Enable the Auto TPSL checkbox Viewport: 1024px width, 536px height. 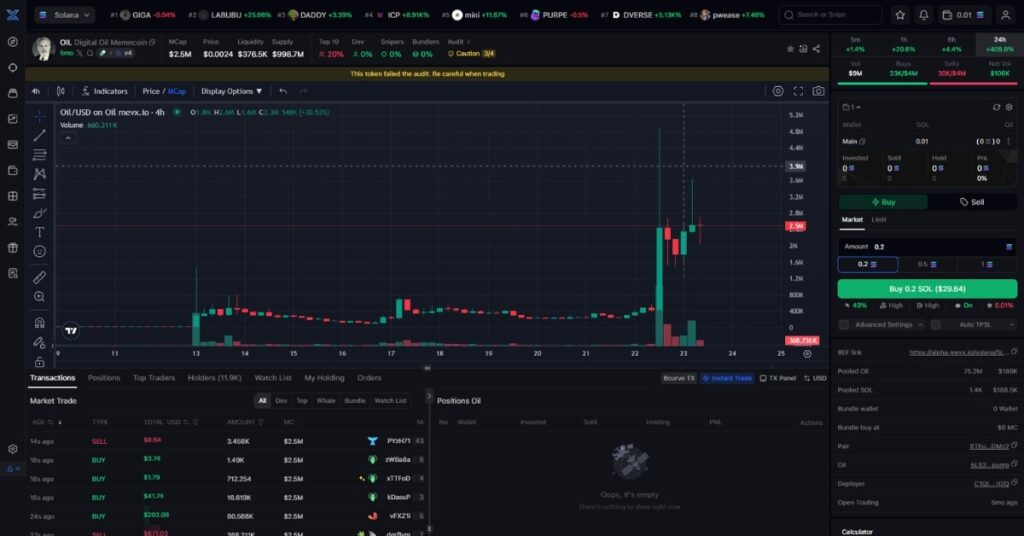click(935, 324)
